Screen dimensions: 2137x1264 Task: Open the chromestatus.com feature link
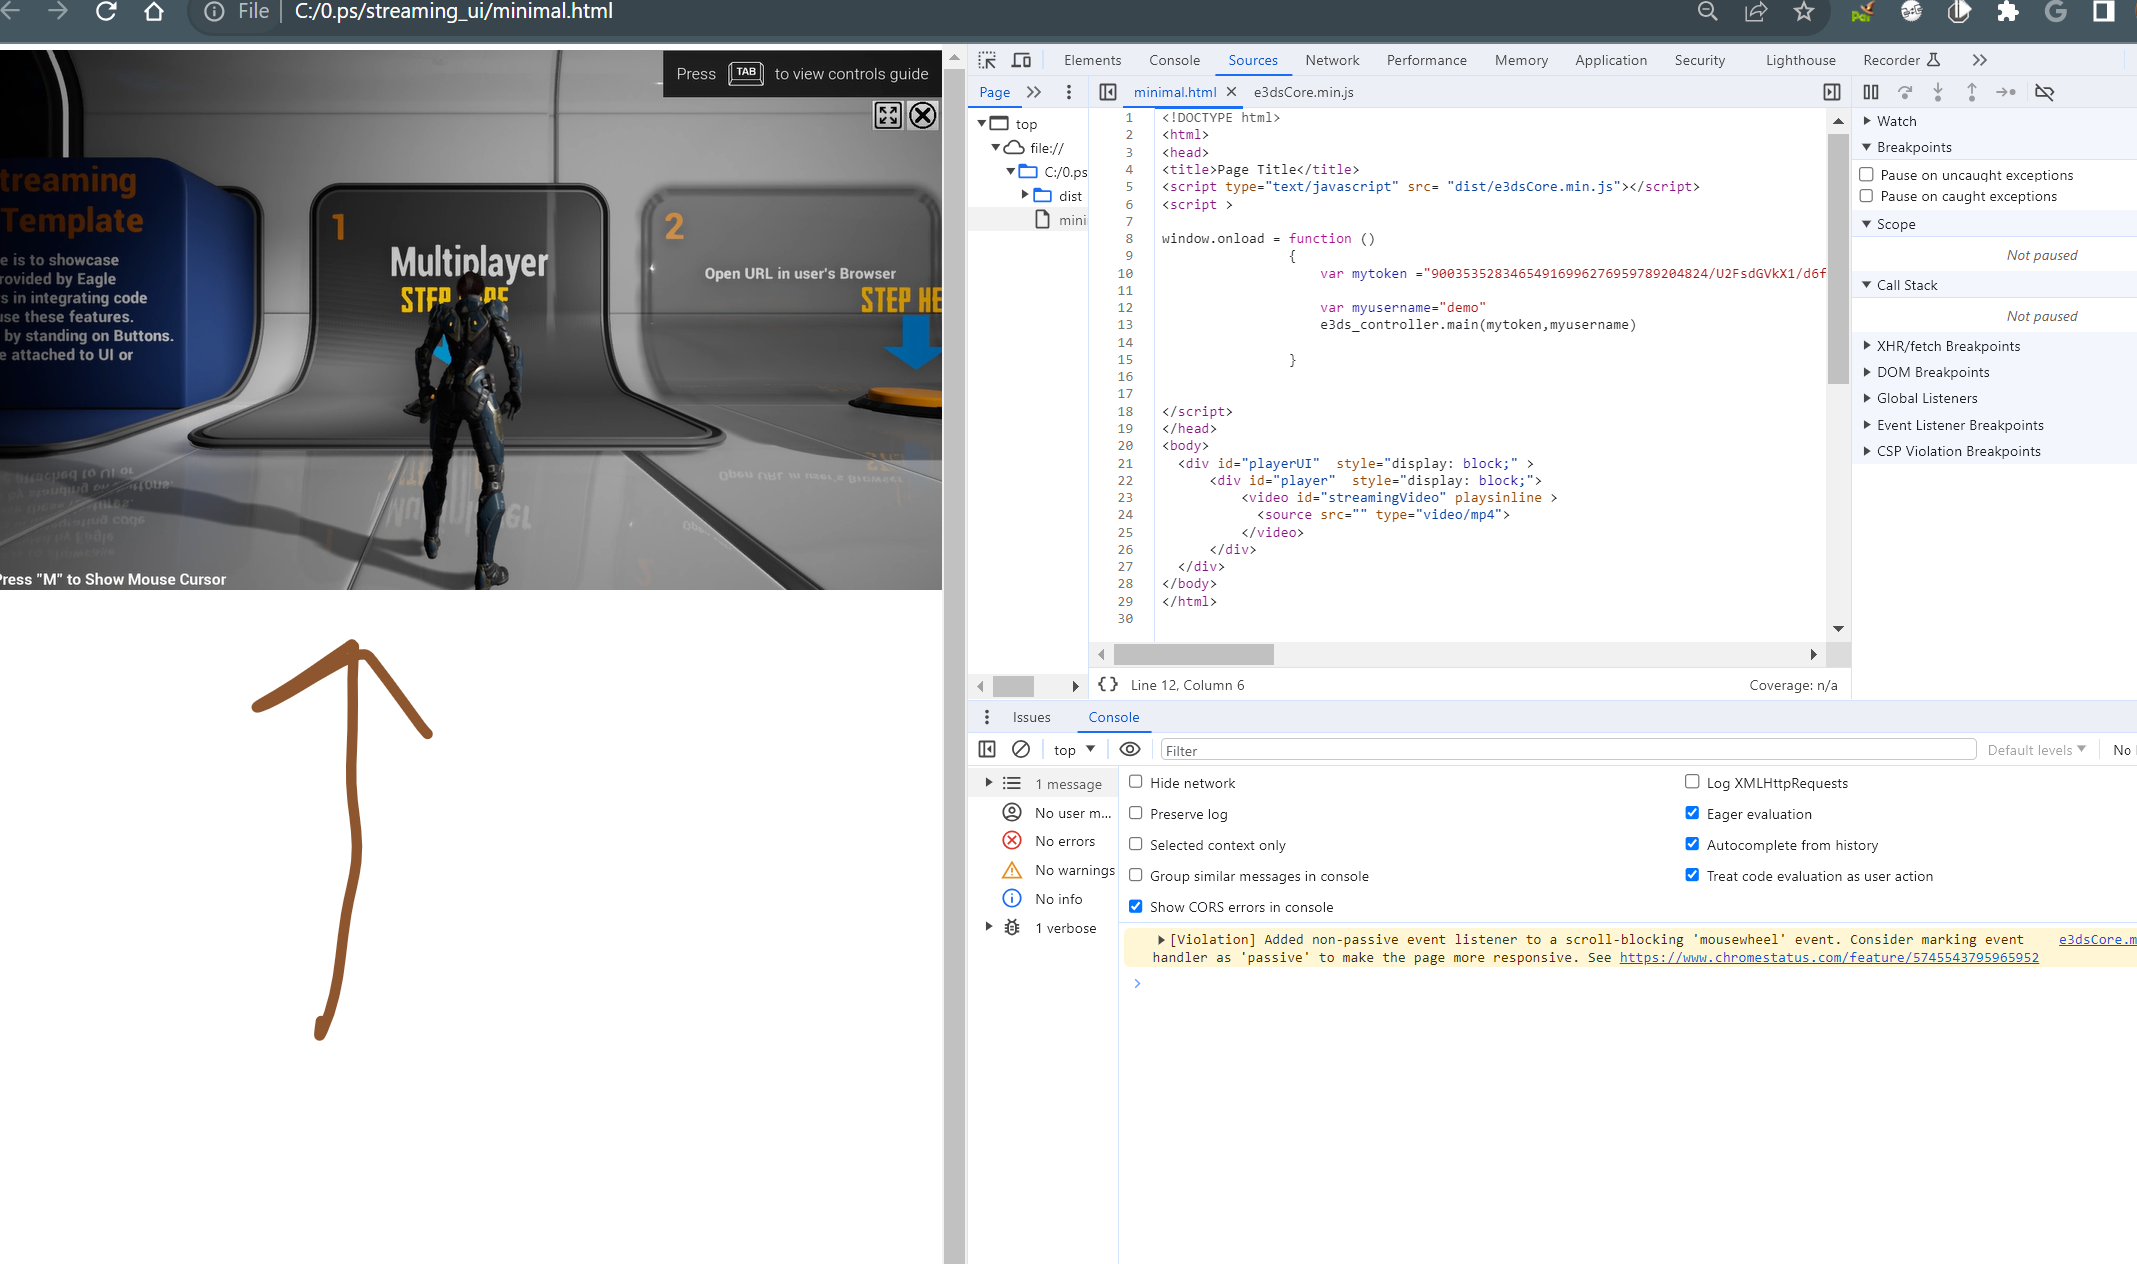[1829, 957]
